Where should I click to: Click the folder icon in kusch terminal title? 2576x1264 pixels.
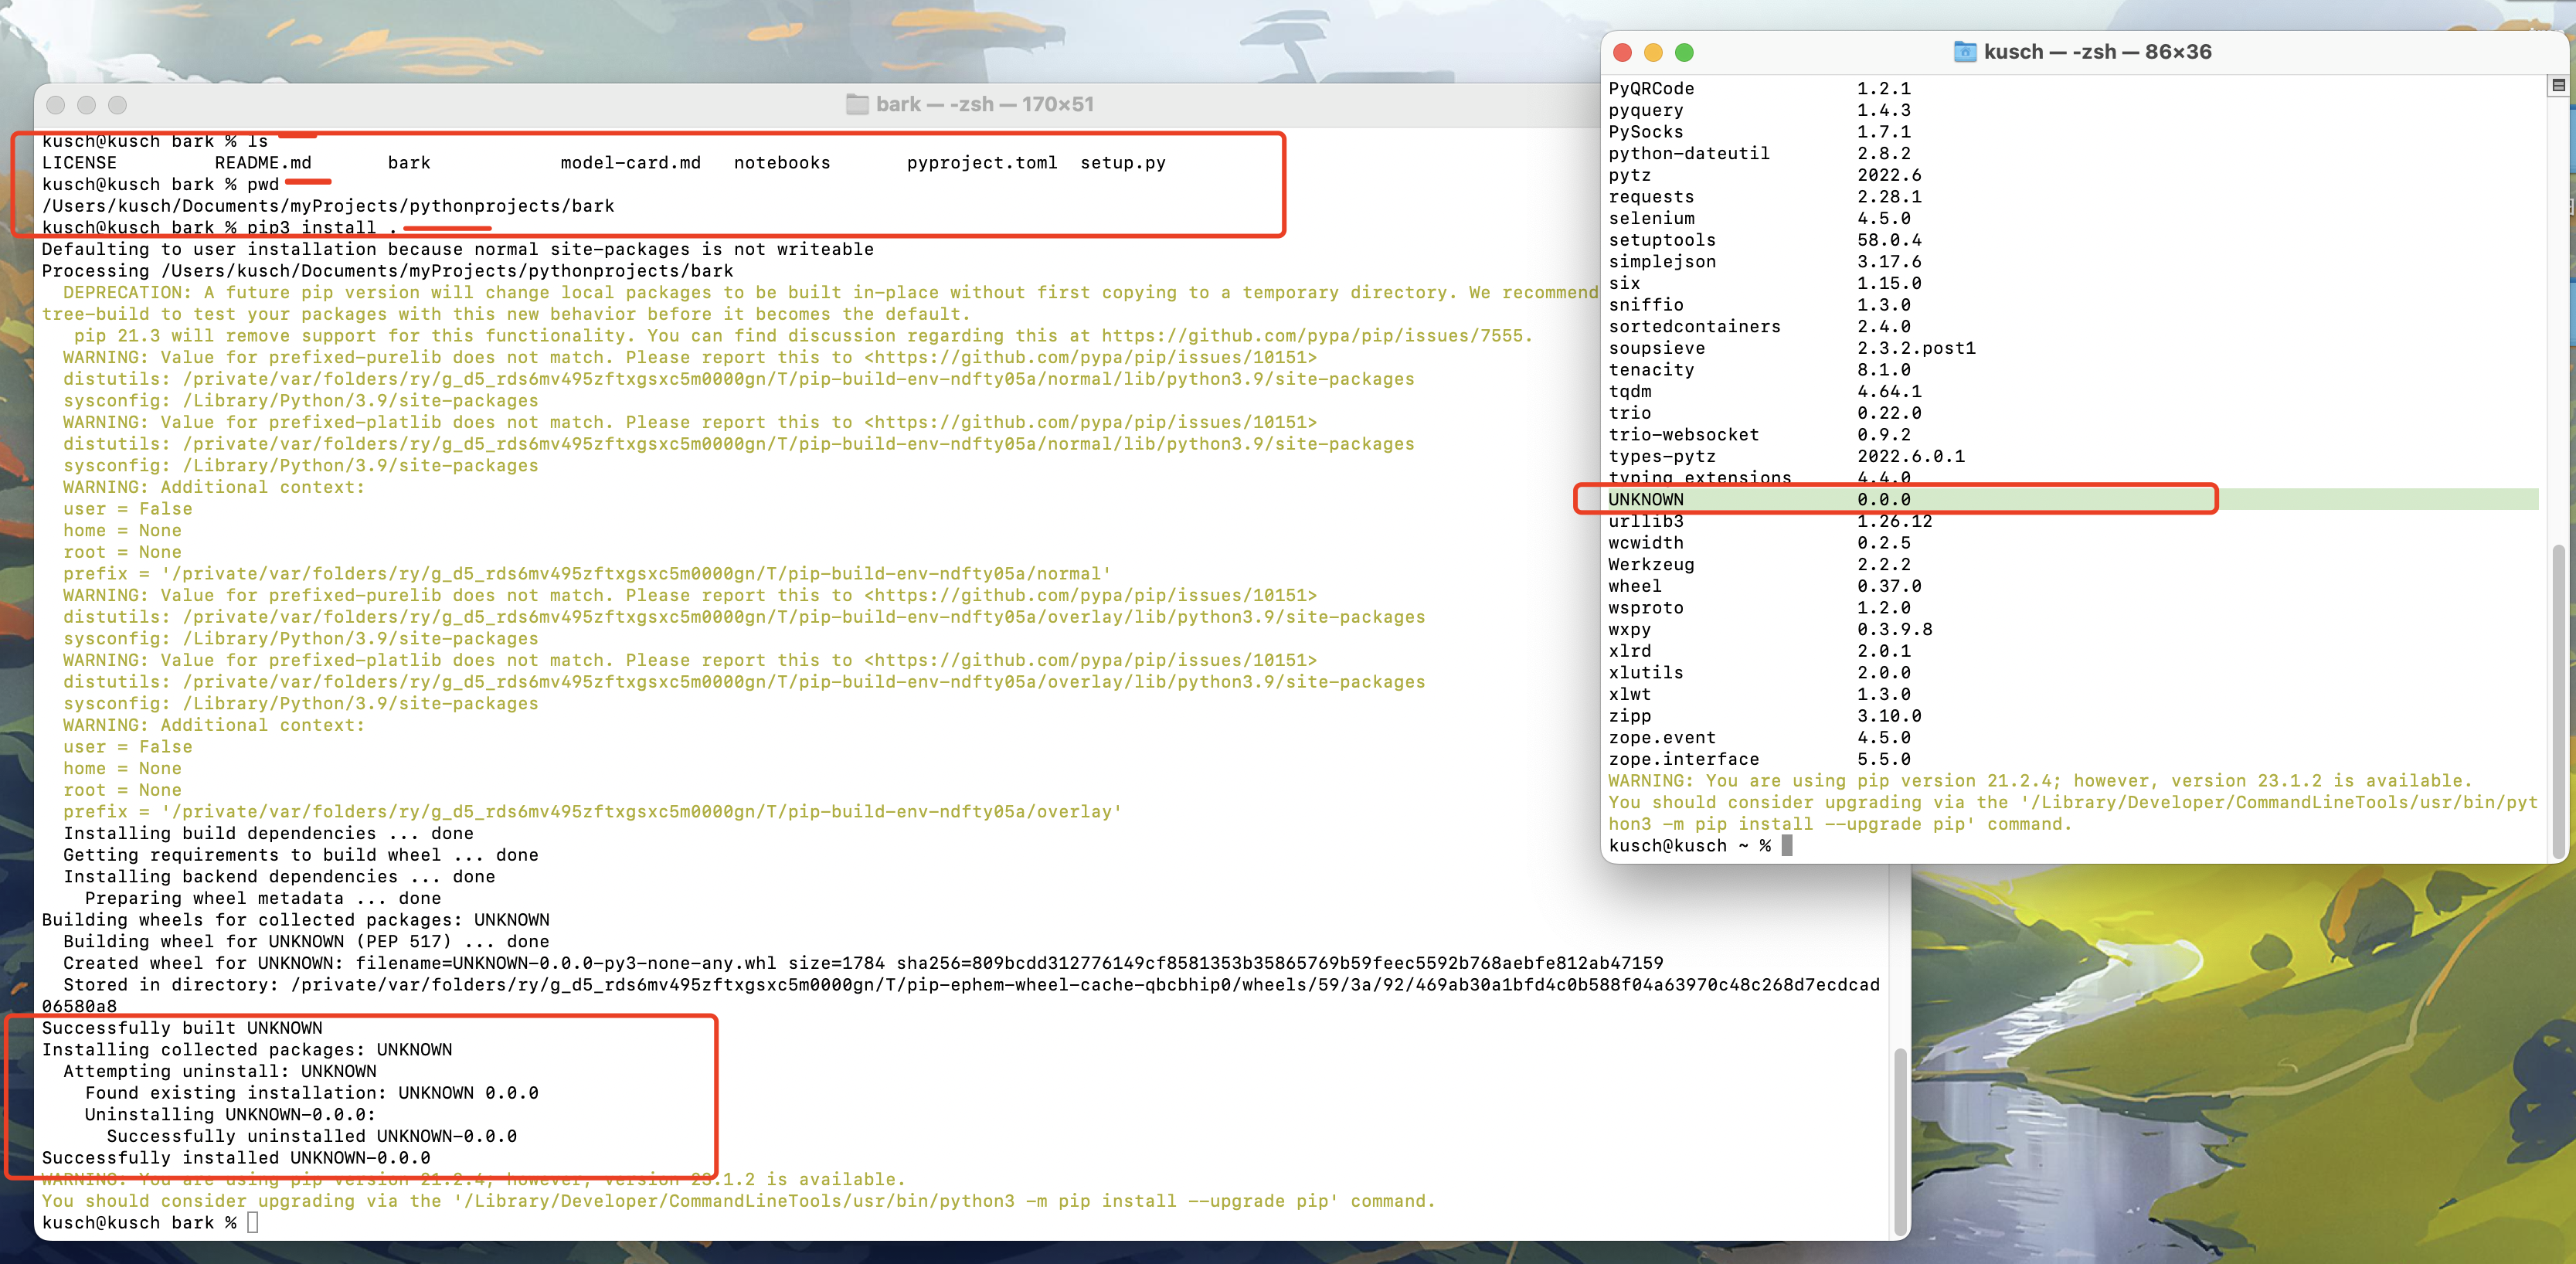1964,52
